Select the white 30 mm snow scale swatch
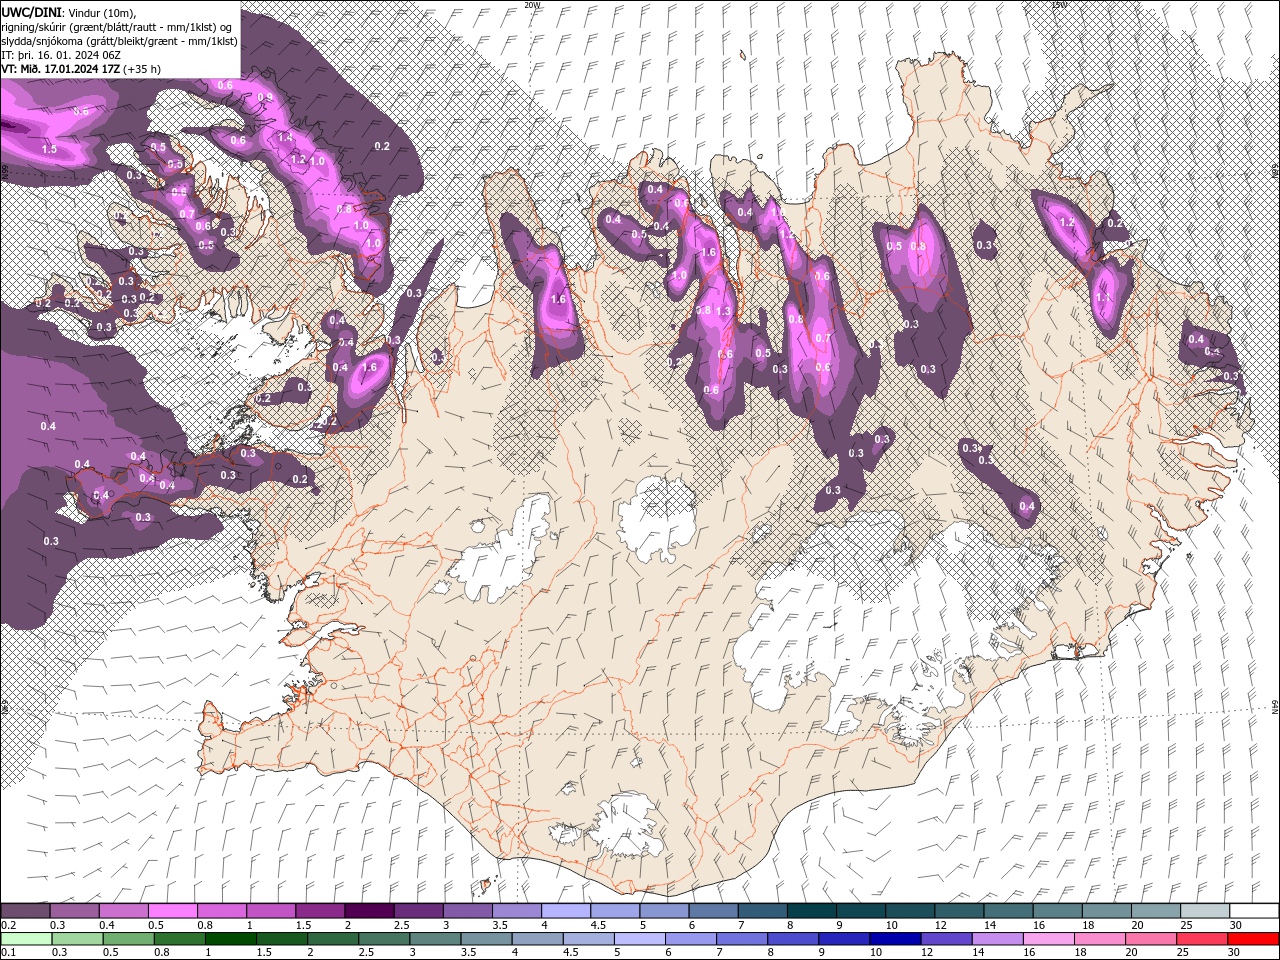 point(1254,911)
